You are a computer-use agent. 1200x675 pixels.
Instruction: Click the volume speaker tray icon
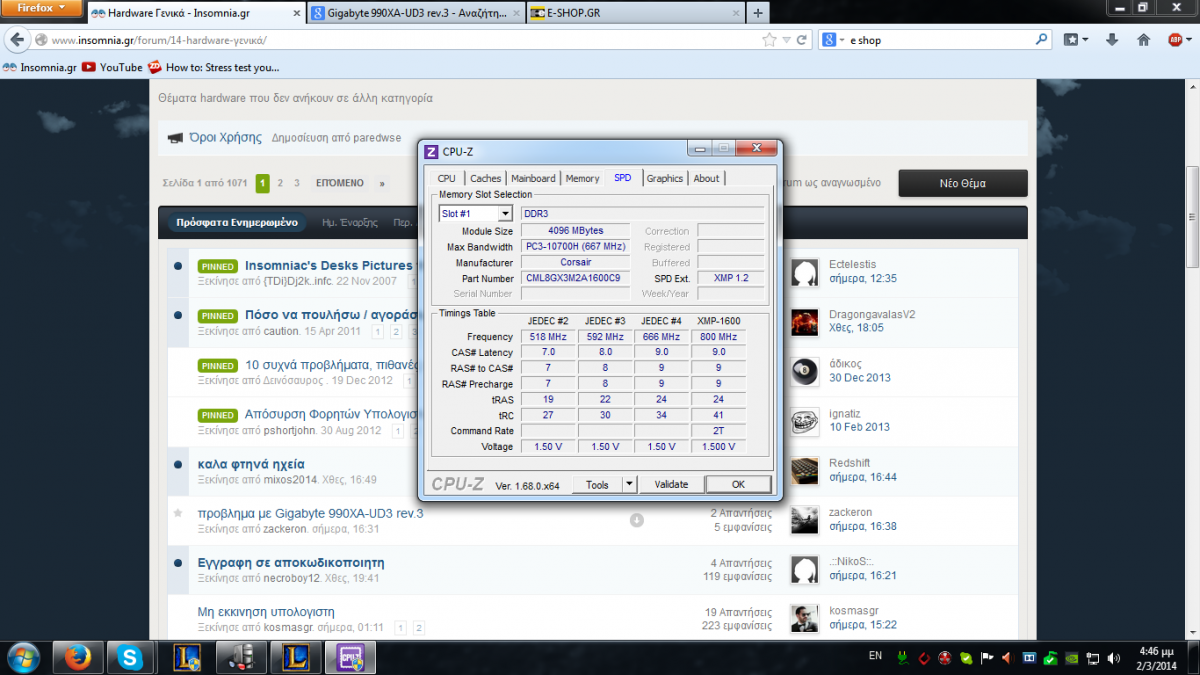click(x=1115, y=657)
